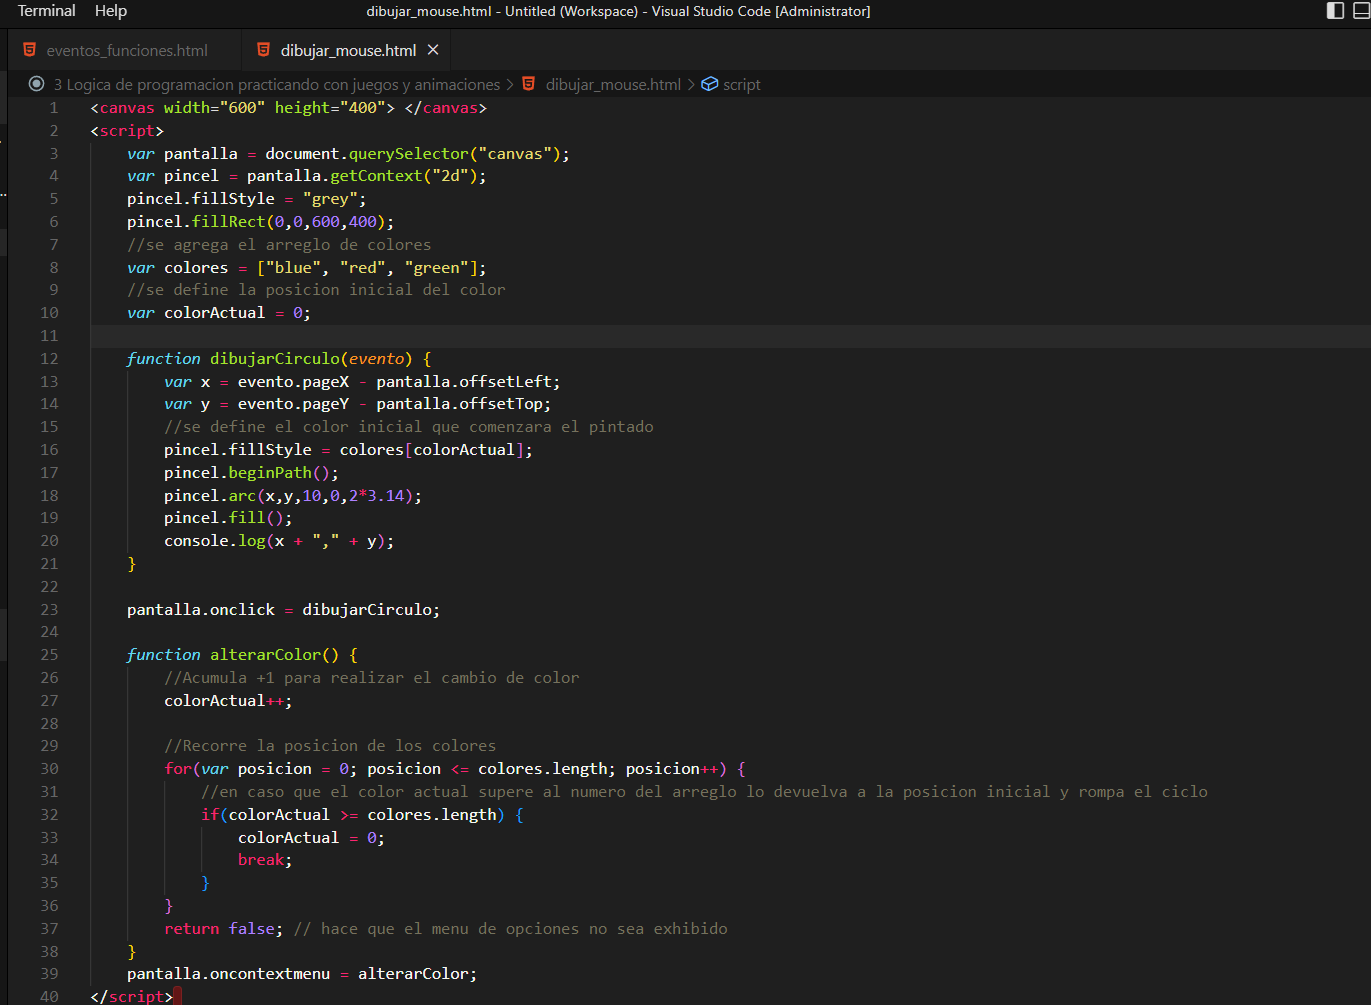1371x1005 pixels.
Task: Click colorActual++ on line 27
Action: click(x=224, y=701)
